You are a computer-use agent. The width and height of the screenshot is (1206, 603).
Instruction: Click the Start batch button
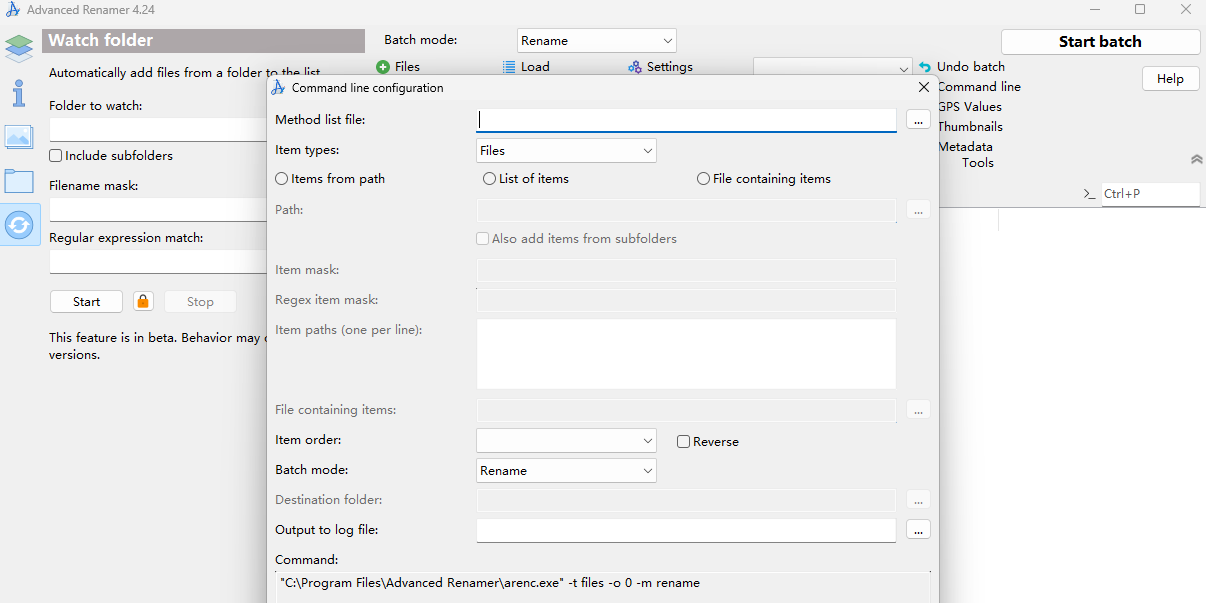pos(1100,42)
